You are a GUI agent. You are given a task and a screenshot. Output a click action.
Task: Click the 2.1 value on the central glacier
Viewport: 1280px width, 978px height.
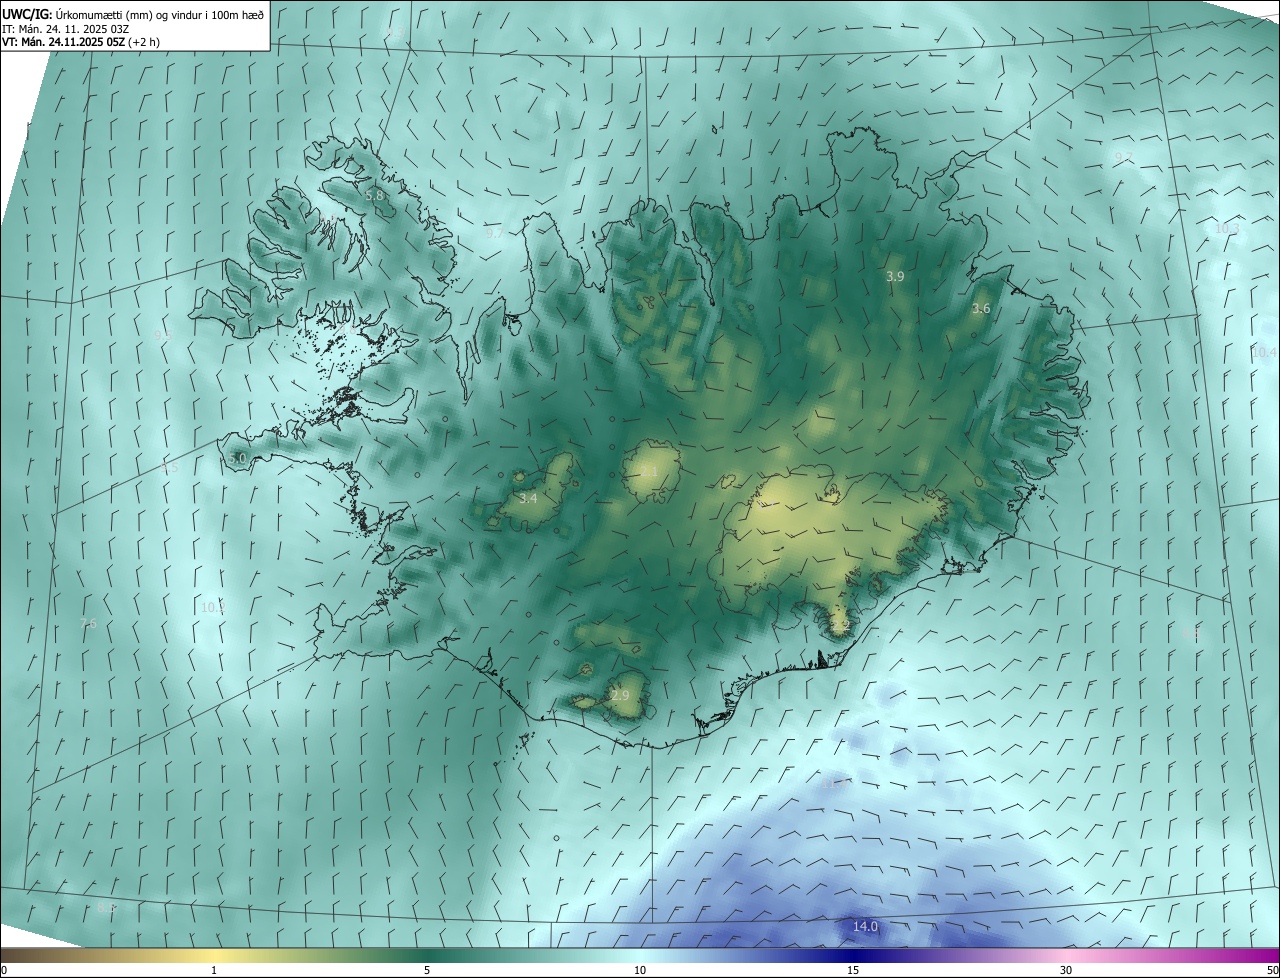point(649,472)
